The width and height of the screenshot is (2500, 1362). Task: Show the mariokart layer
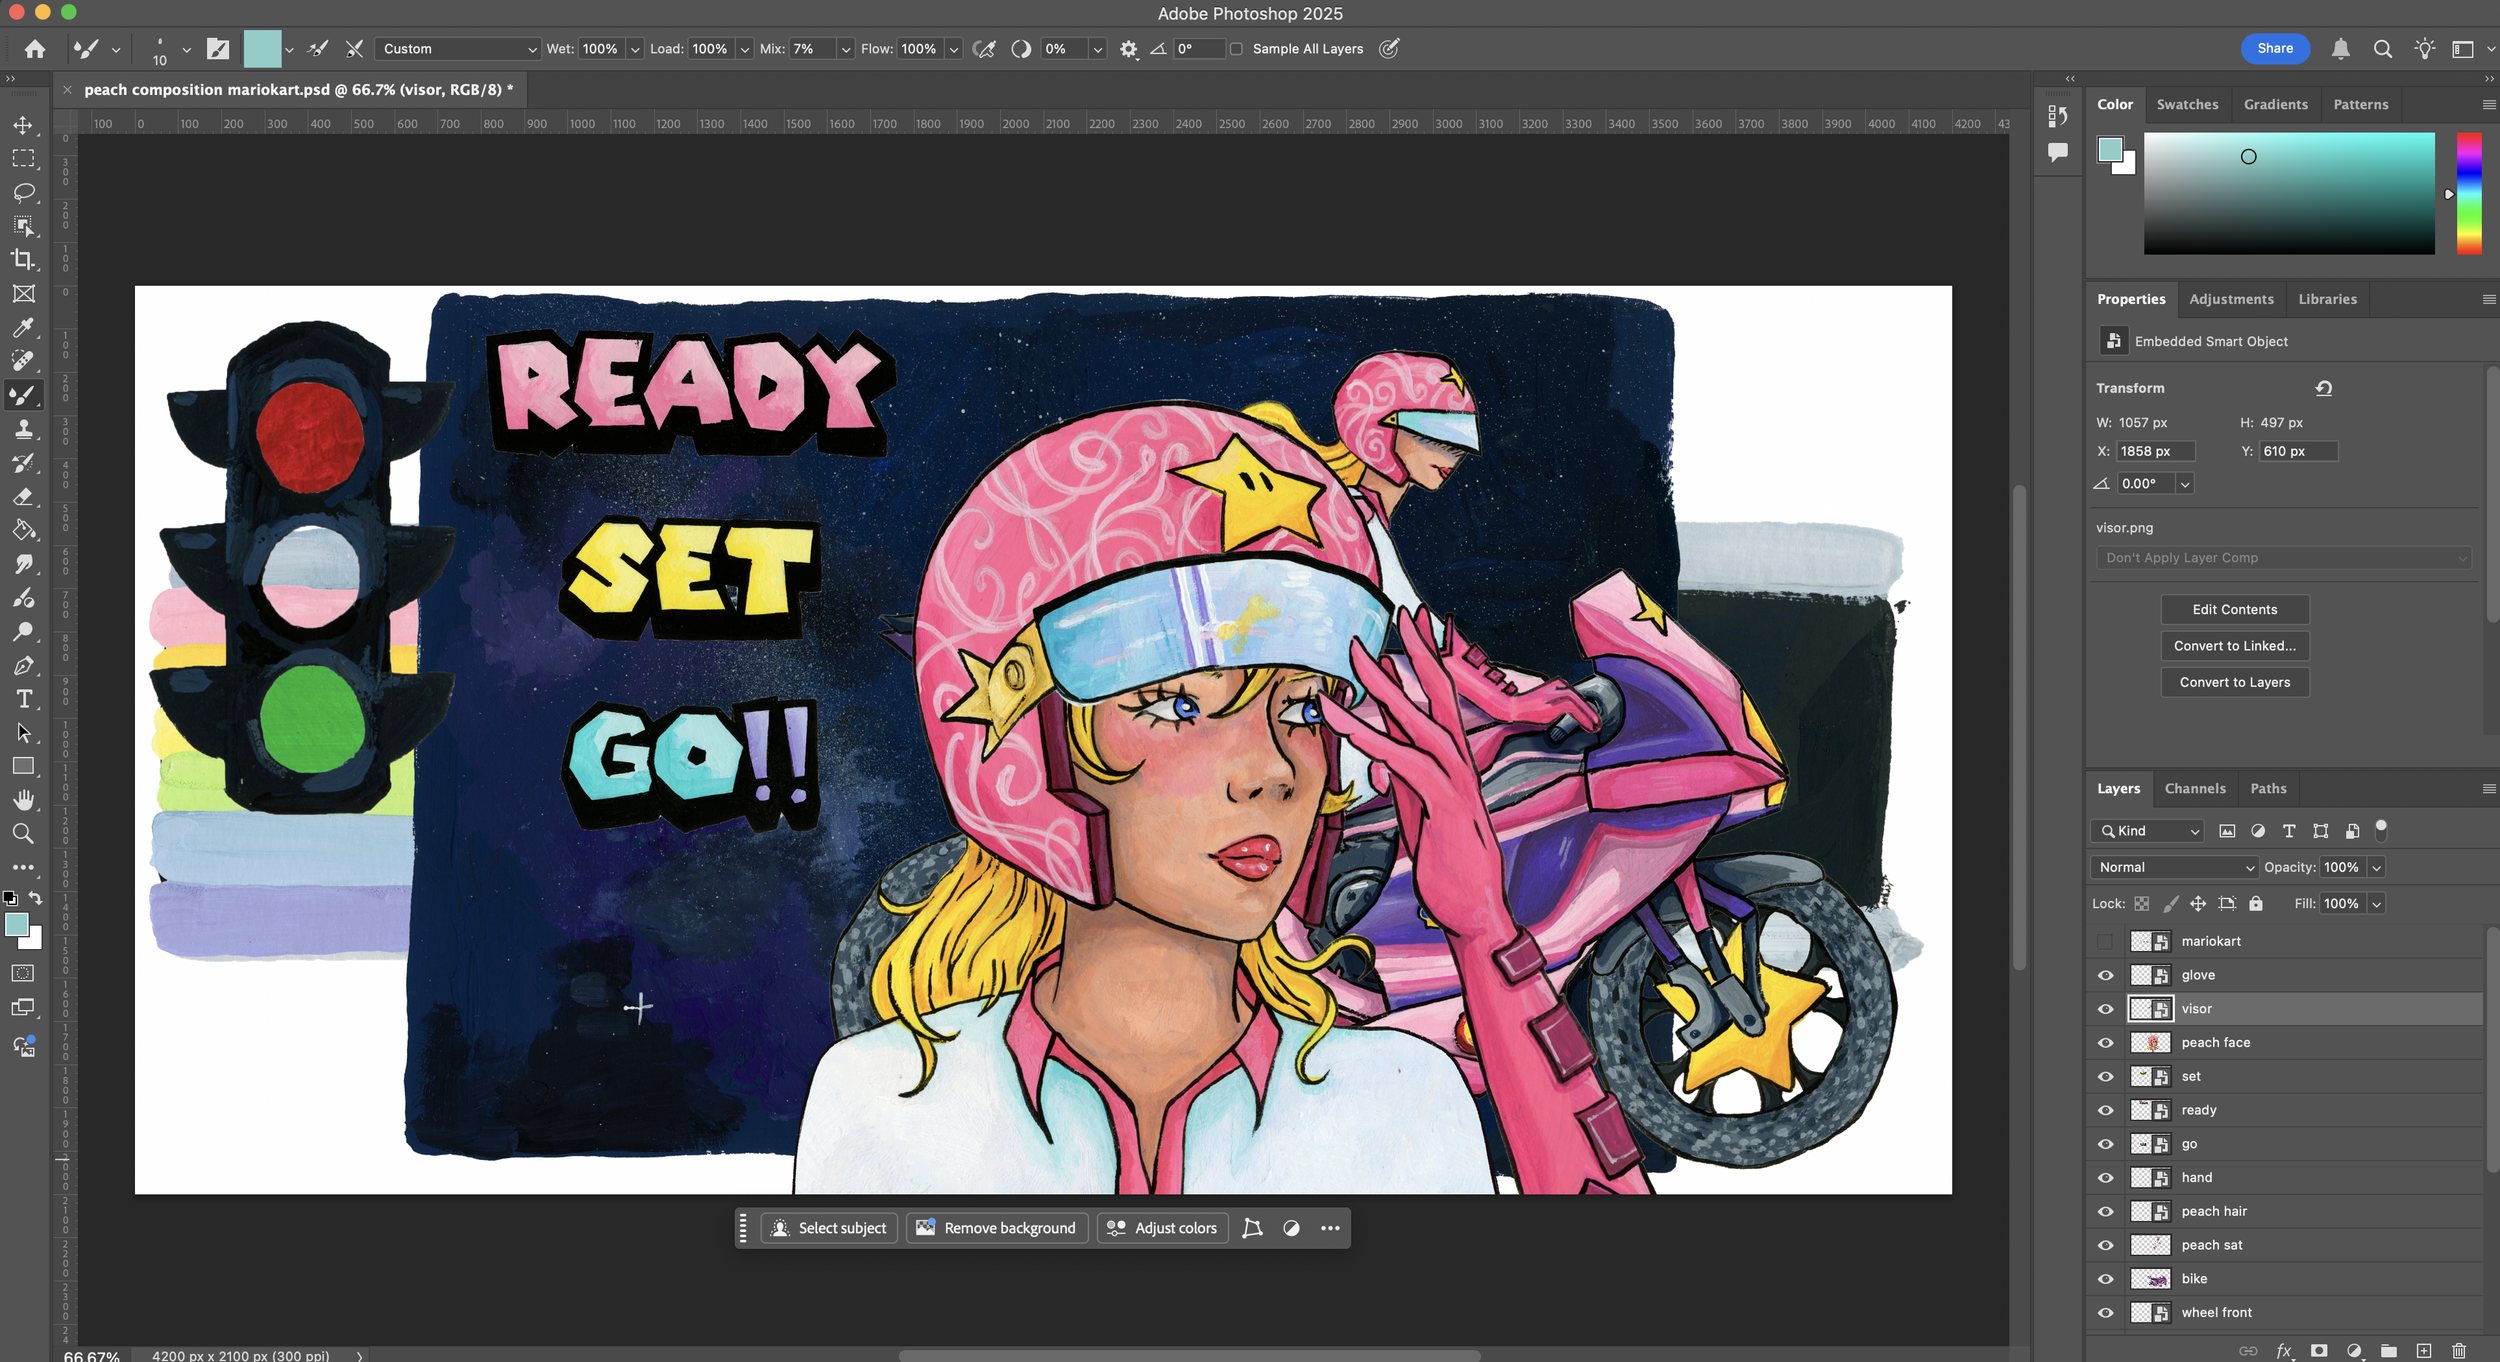click(x=2105, y=941)
